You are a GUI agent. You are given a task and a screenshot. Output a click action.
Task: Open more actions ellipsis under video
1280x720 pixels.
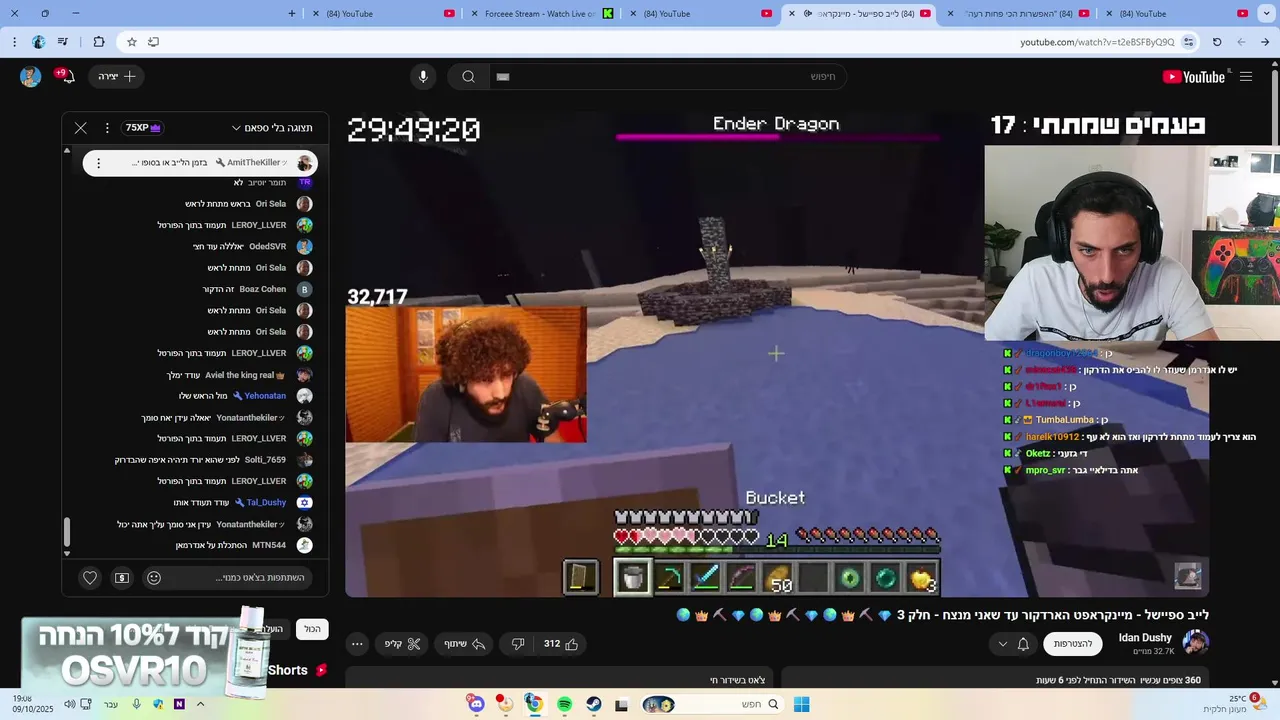[x=357, y=644]
